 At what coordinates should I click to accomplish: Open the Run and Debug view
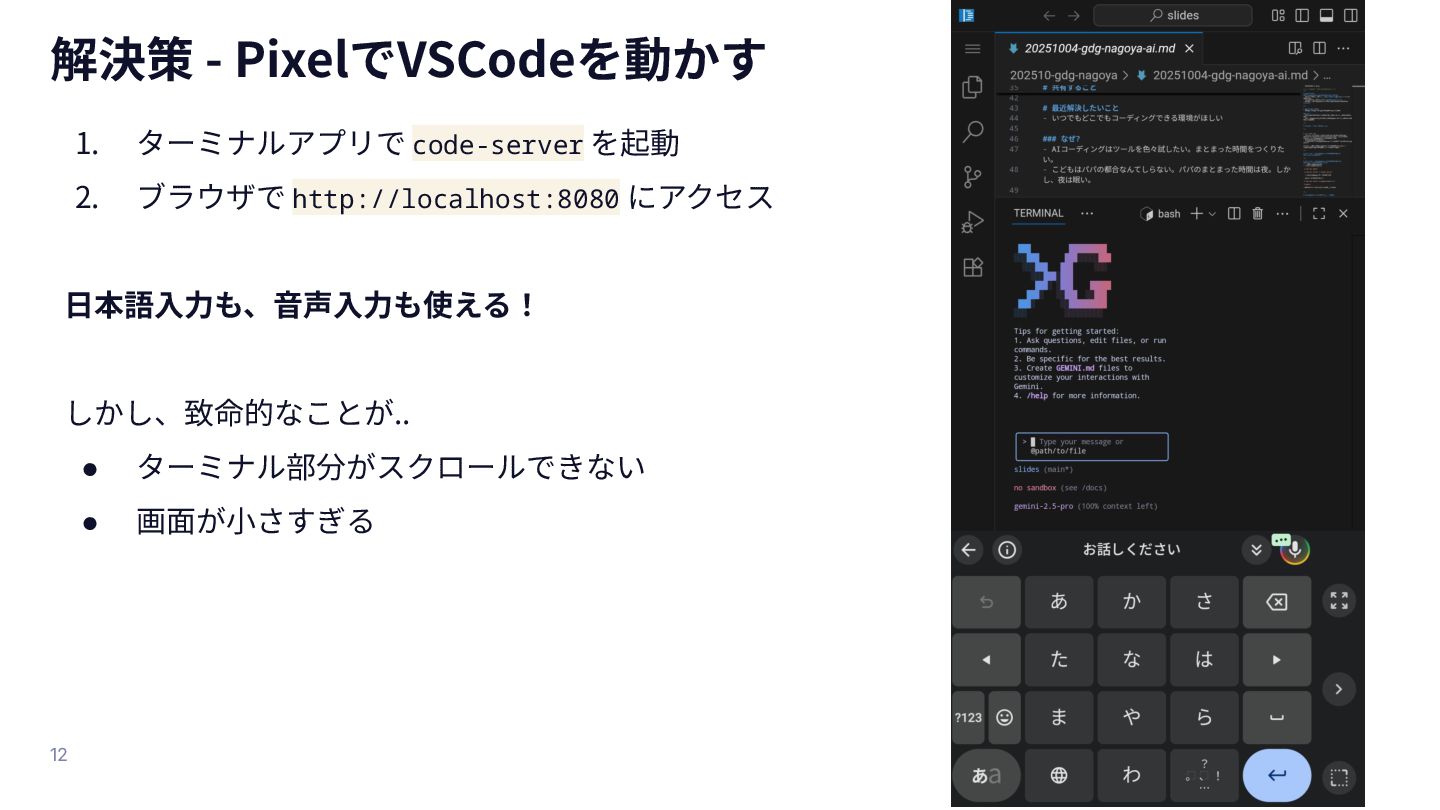[x=972, y=222]
